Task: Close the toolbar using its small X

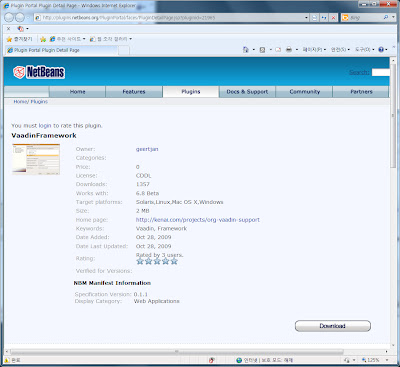Action: pos(8,29)
